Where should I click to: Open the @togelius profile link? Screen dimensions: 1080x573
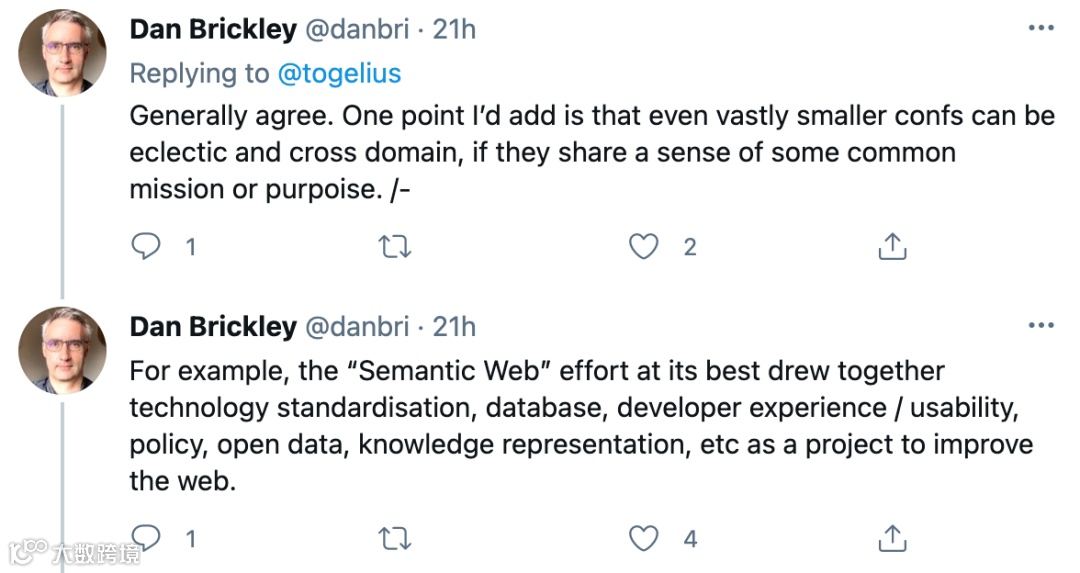point(339,73)
